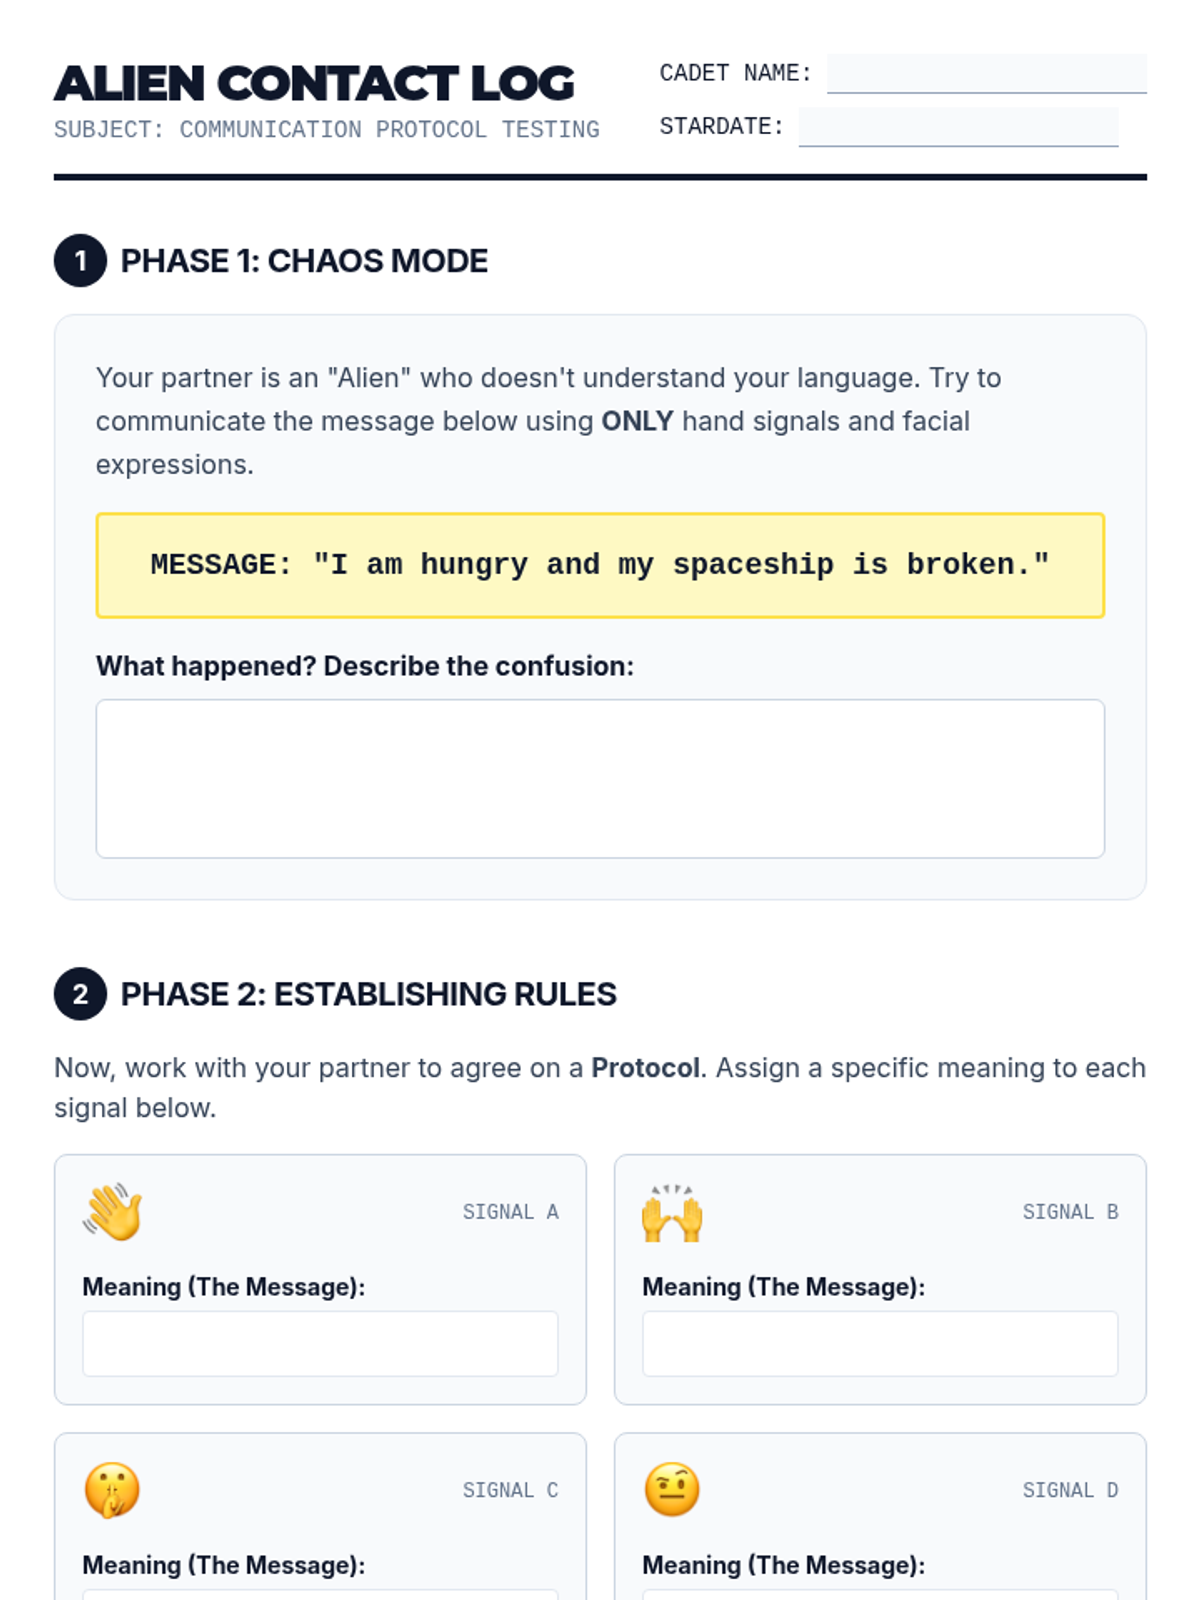Click the SIGNAL A label
Screen dimensions: 1200x1600
click(x=510, y=1212)
